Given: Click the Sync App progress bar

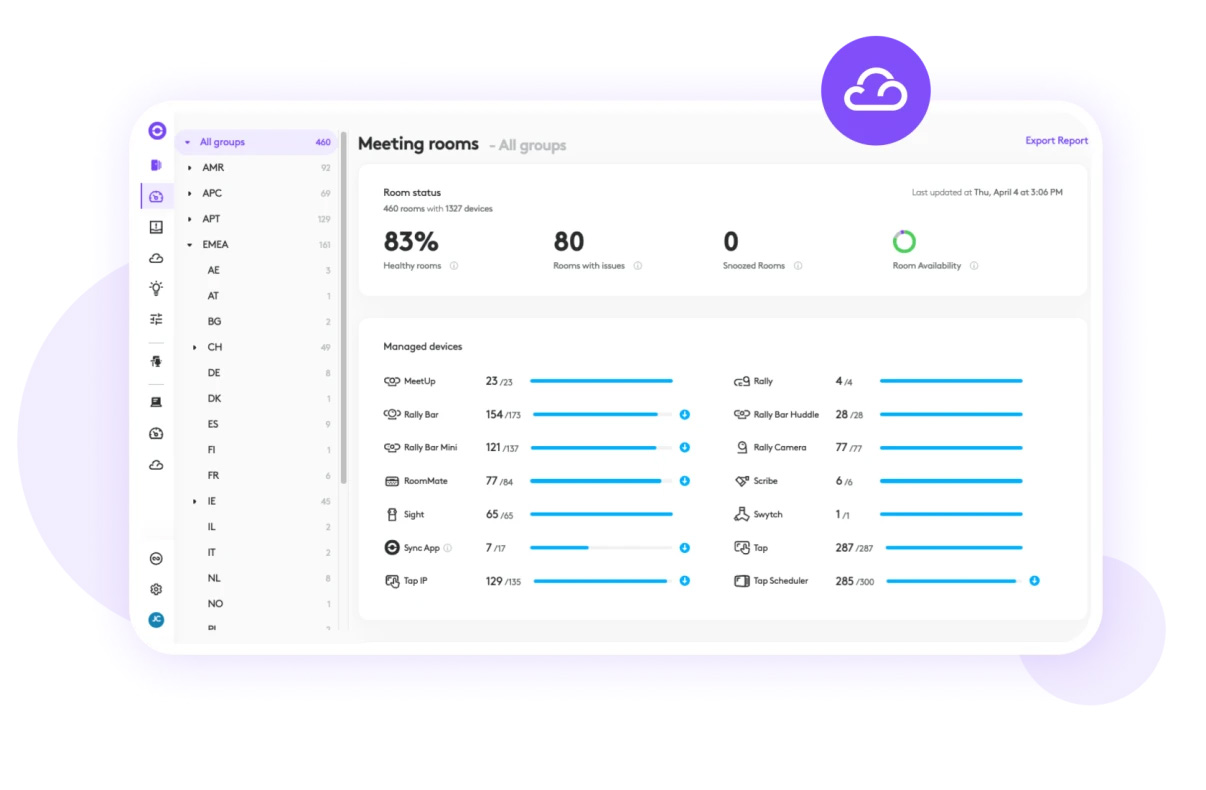Looking at the screenshot, I should click(601, 548).
